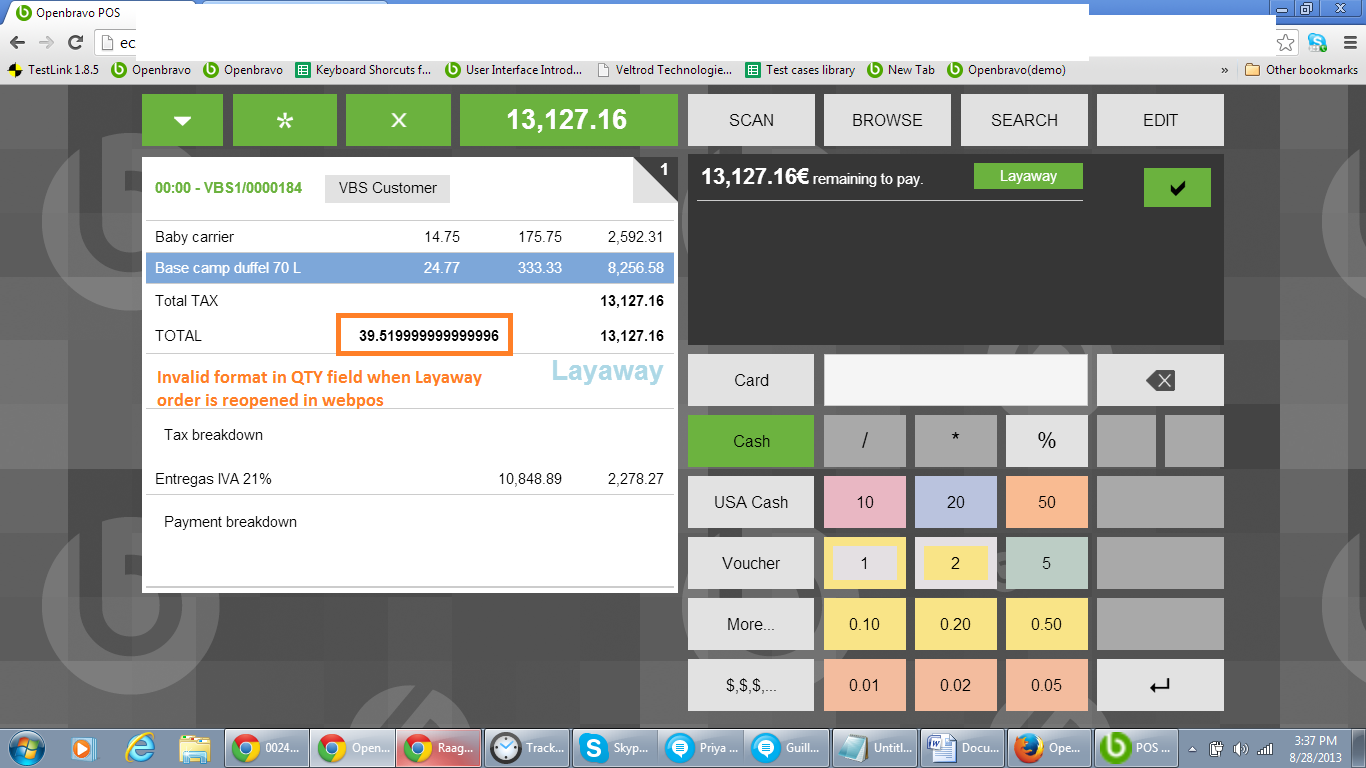Show hidden system tray icons
This screenshot has width=1366, height=768.
tap(1191, 747)
